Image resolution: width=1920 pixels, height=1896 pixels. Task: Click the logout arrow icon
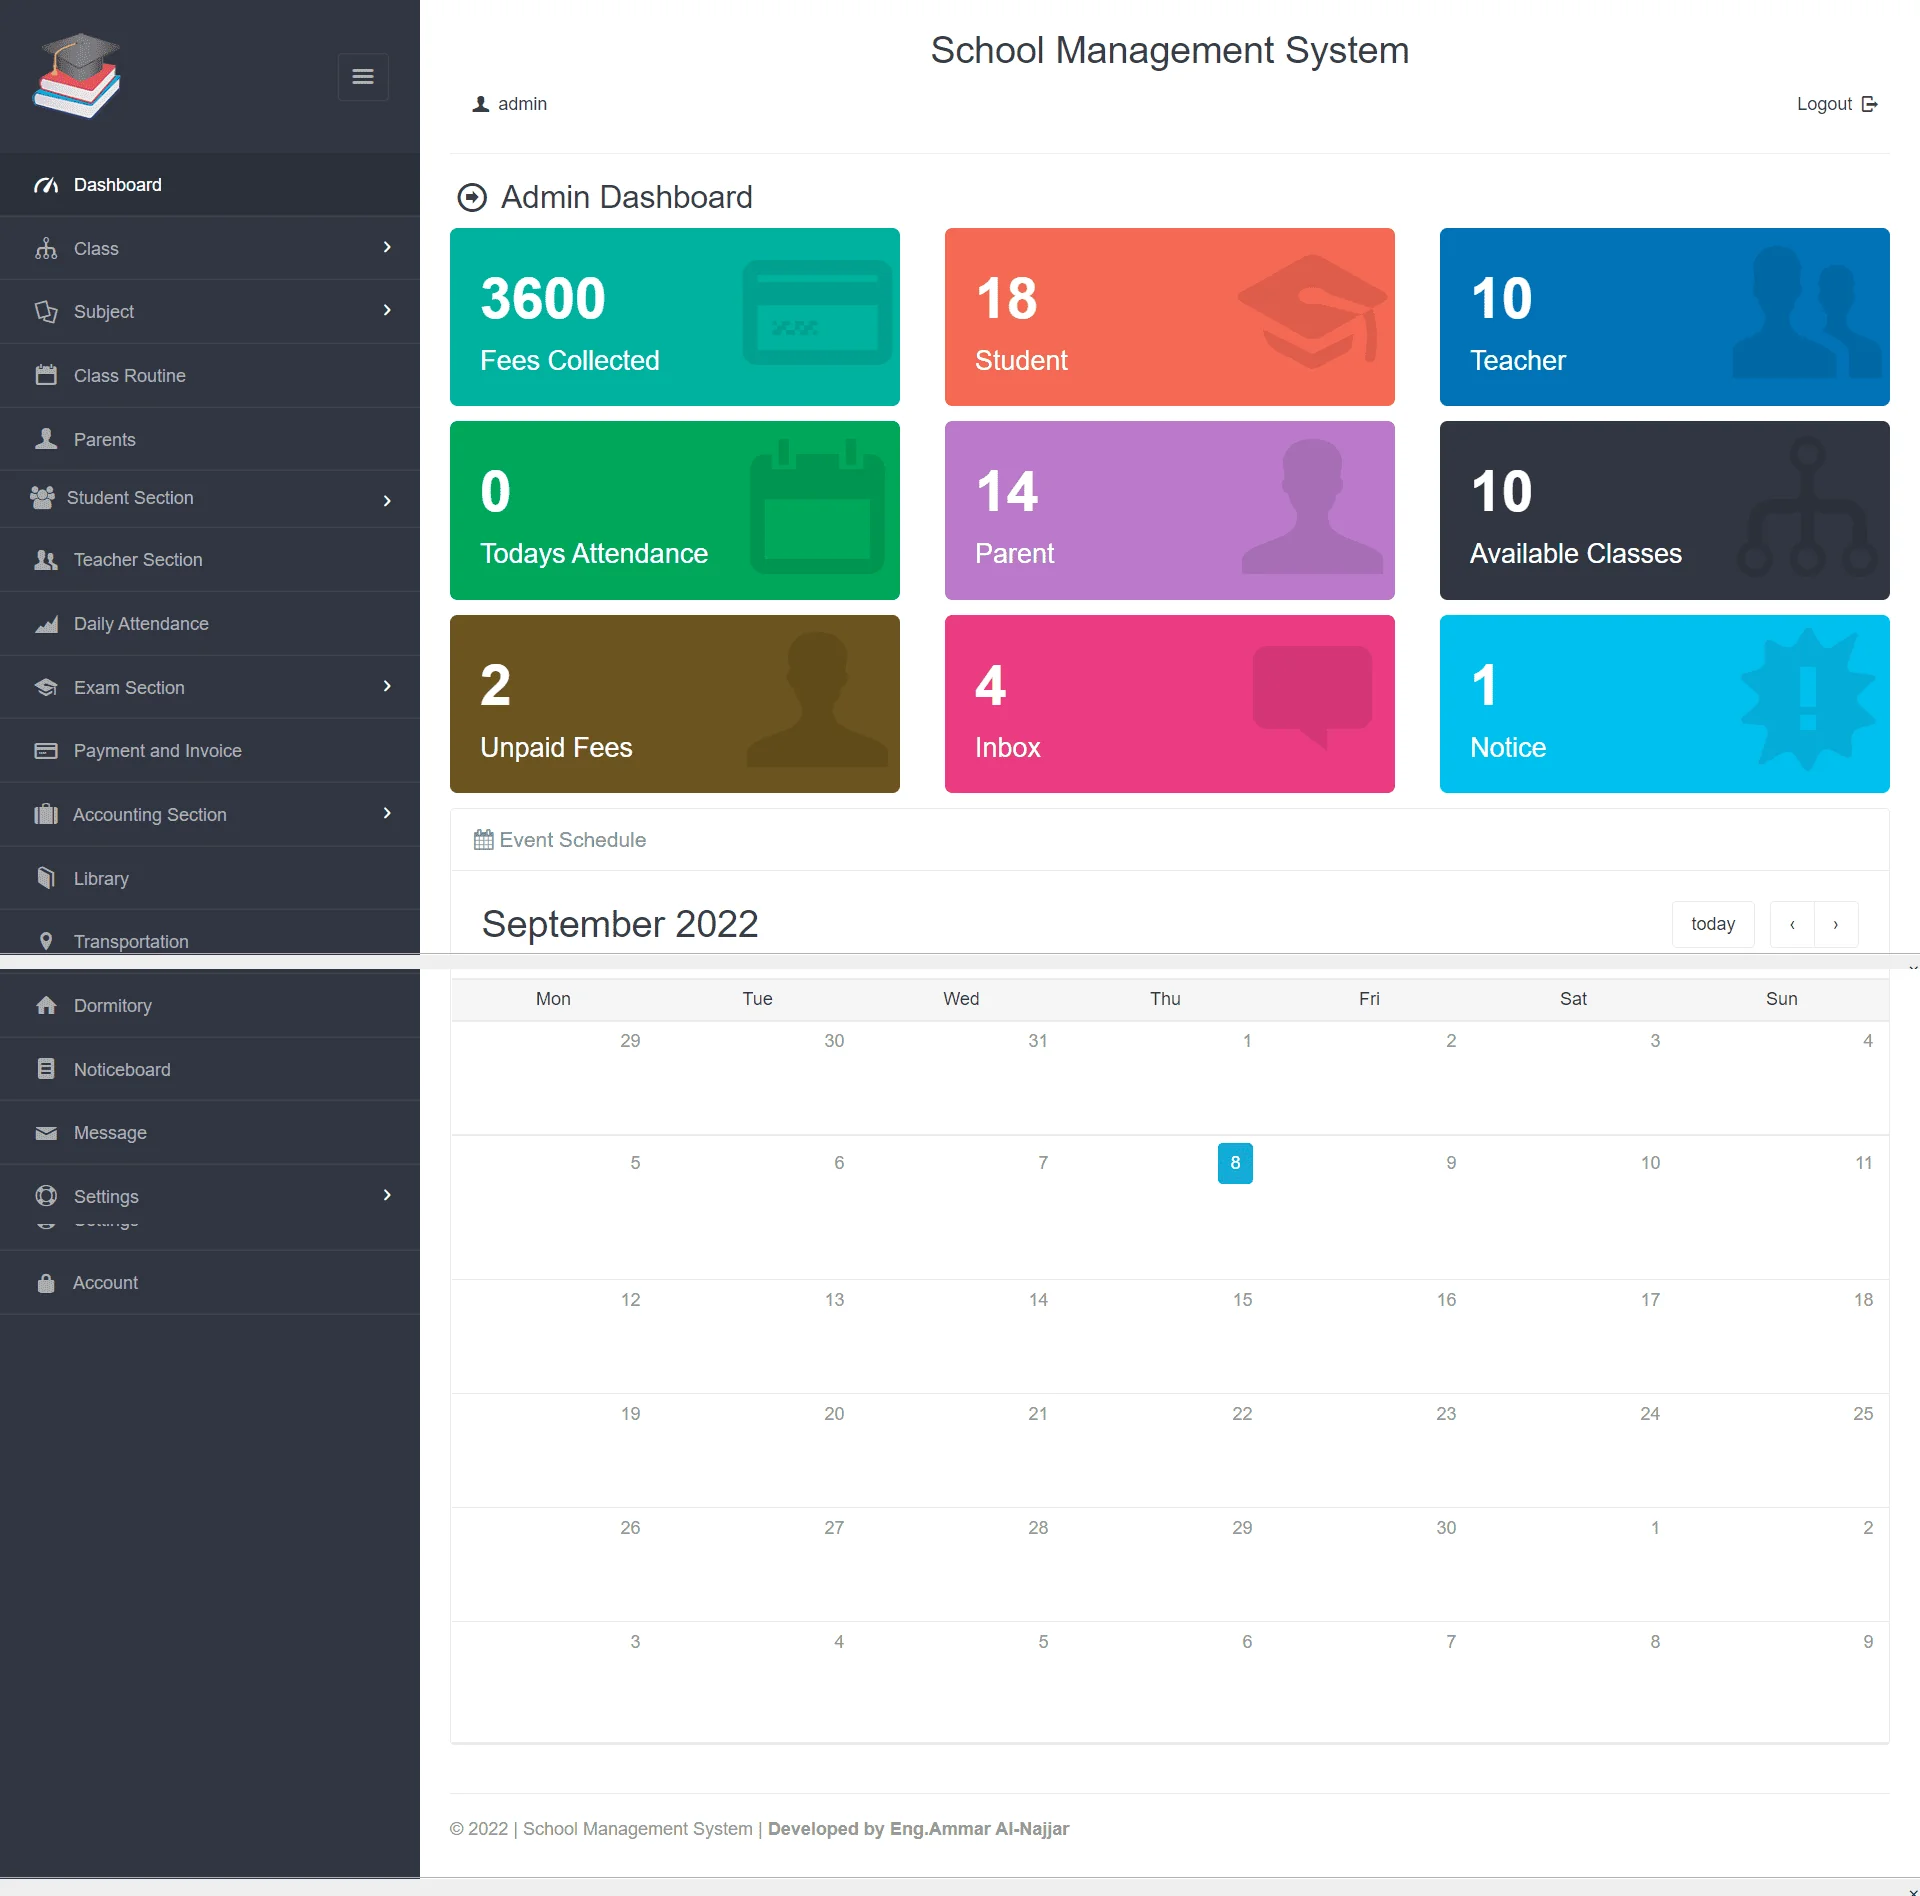[1869, 104]
